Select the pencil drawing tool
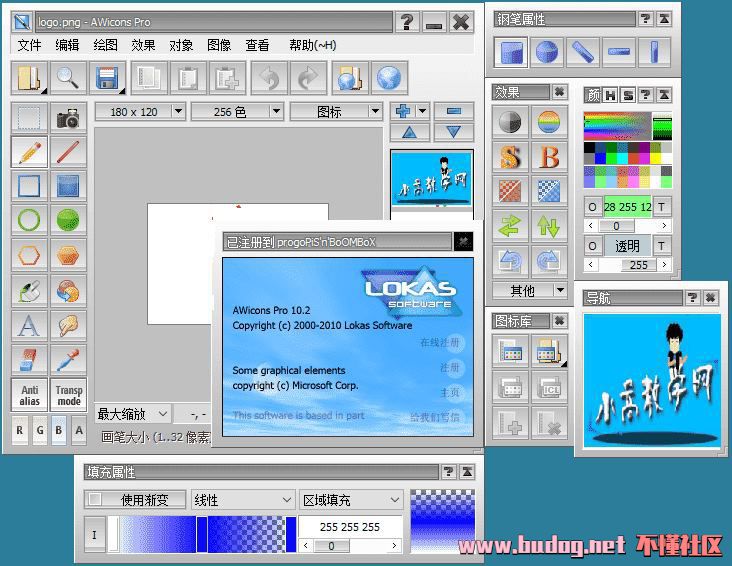This screenshot has height=566, width=732. 29,152
